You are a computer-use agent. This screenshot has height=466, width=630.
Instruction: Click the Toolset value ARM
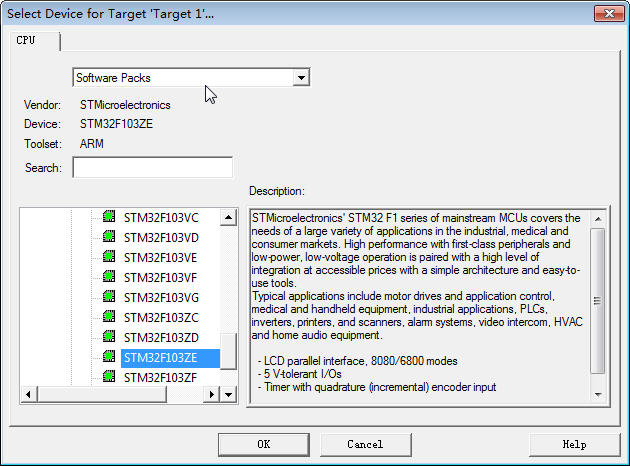pos(92,143)
